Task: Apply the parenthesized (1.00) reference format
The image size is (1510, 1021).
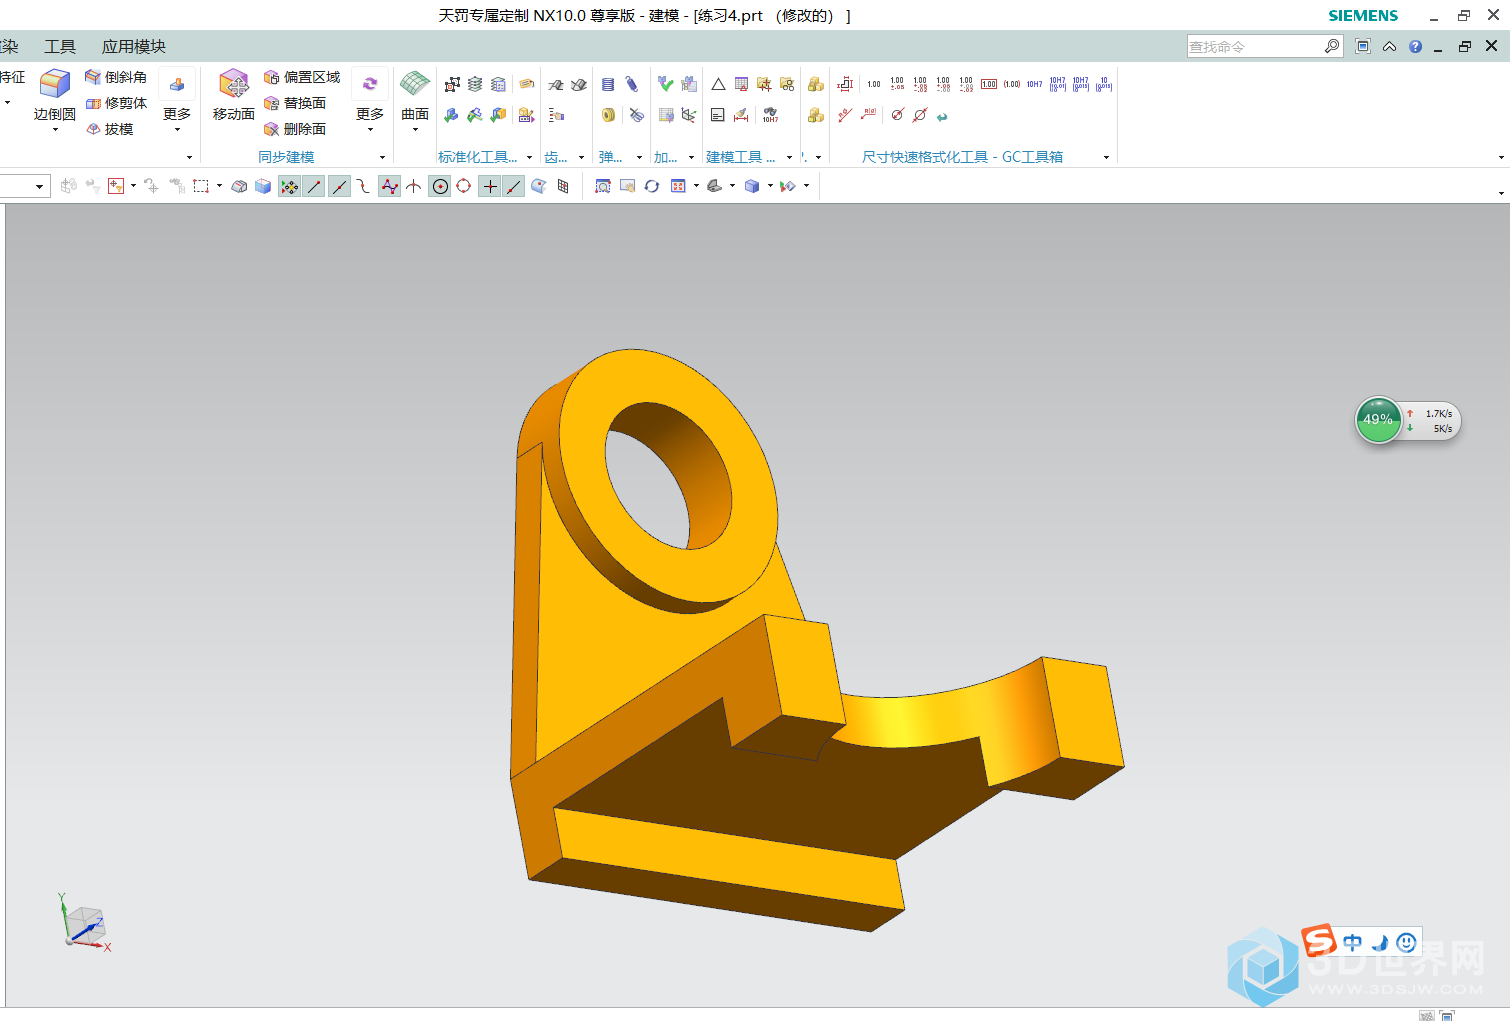Action: click(1012, 85)
